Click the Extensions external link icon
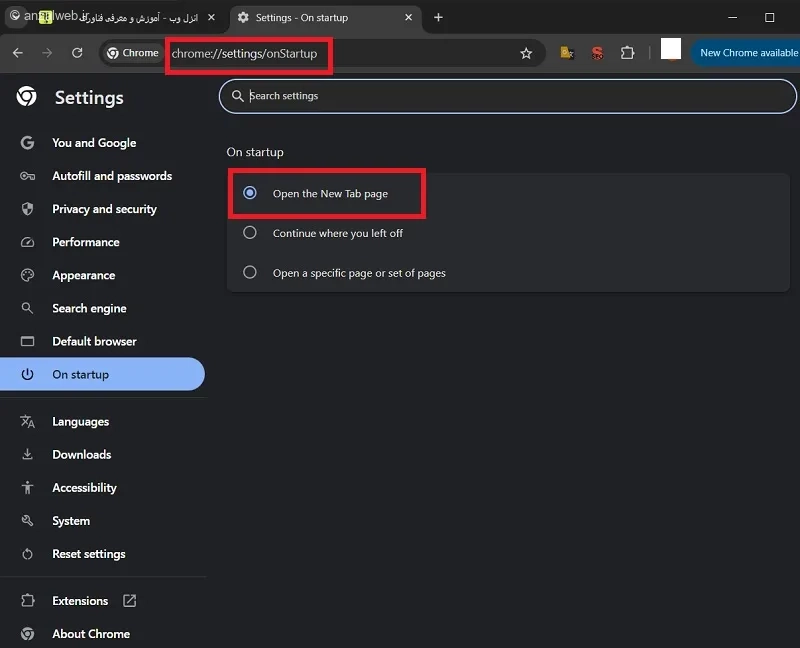Image resolution: width=800 pixels, height=648 pixels. click(130, 601)
